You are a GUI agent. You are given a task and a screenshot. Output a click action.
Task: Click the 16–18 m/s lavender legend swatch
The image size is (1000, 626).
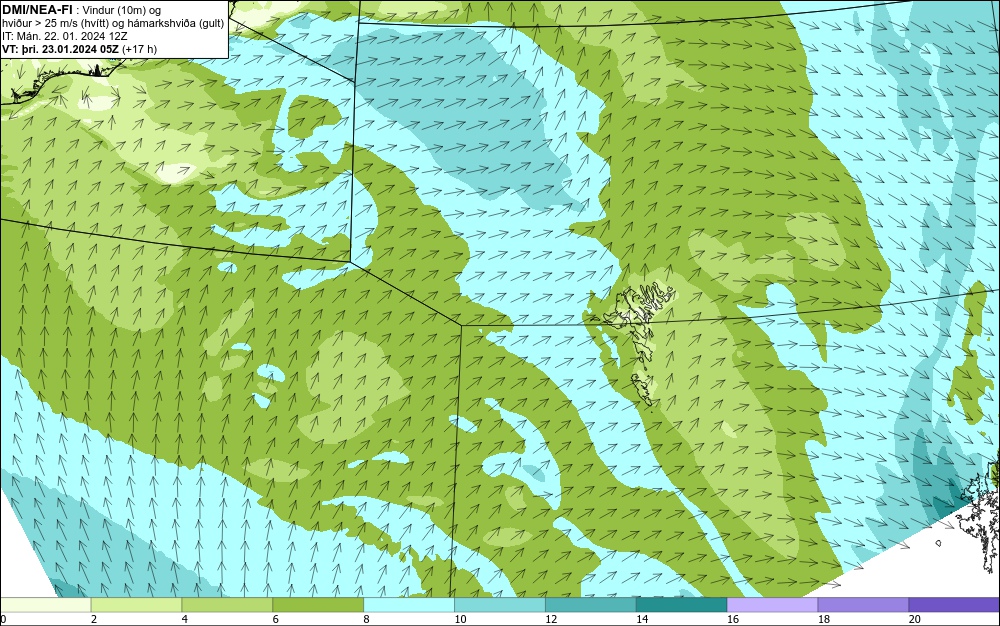772,604
